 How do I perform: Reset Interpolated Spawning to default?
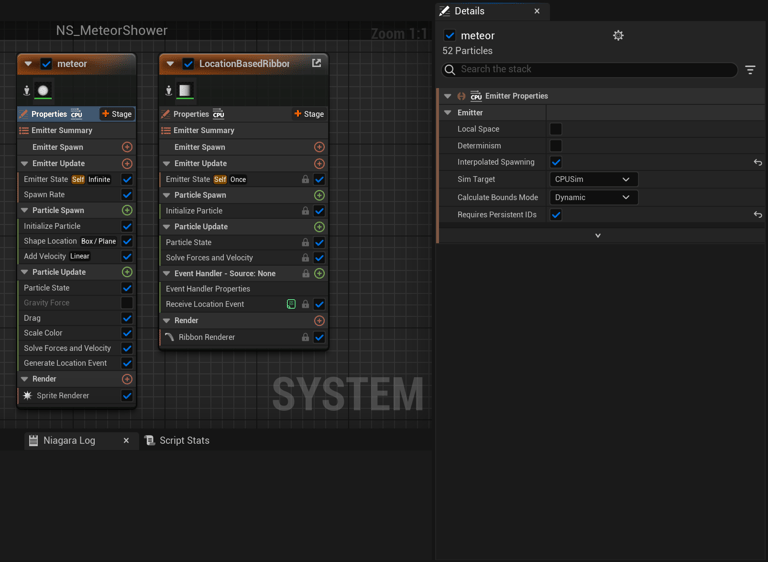pyautogui.click(x=758, y=162)
